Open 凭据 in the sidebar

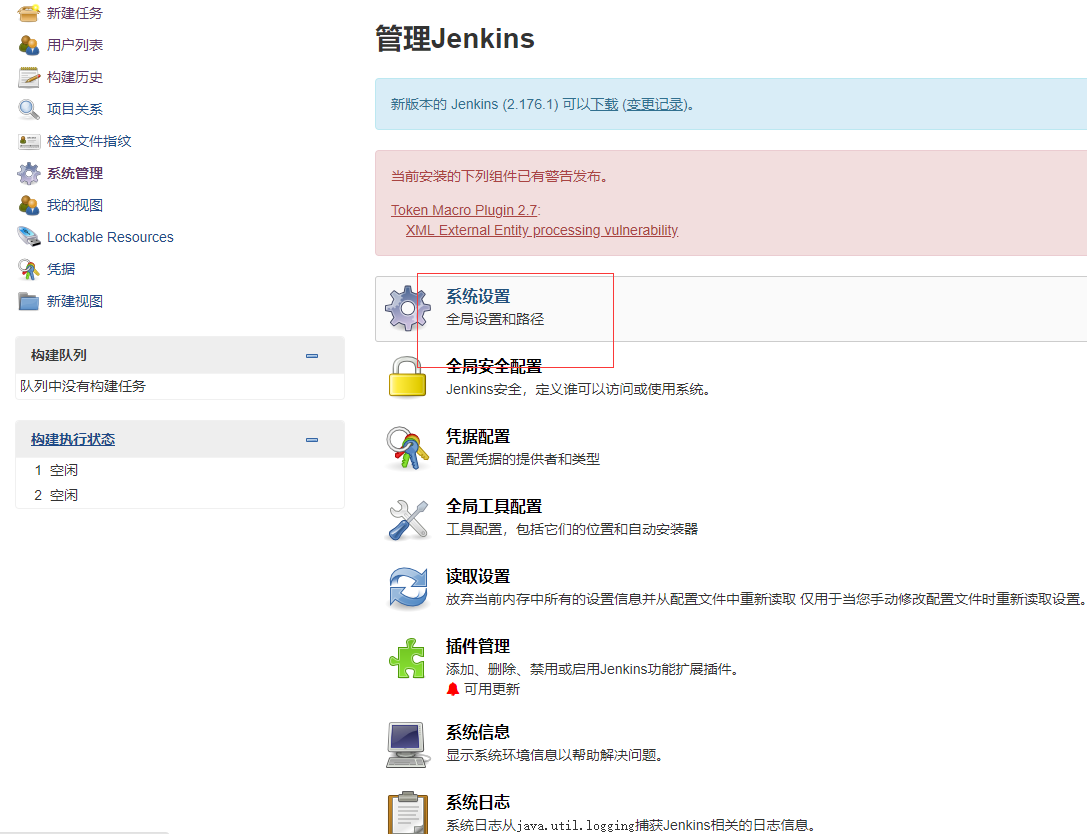[x=61, y=269]
